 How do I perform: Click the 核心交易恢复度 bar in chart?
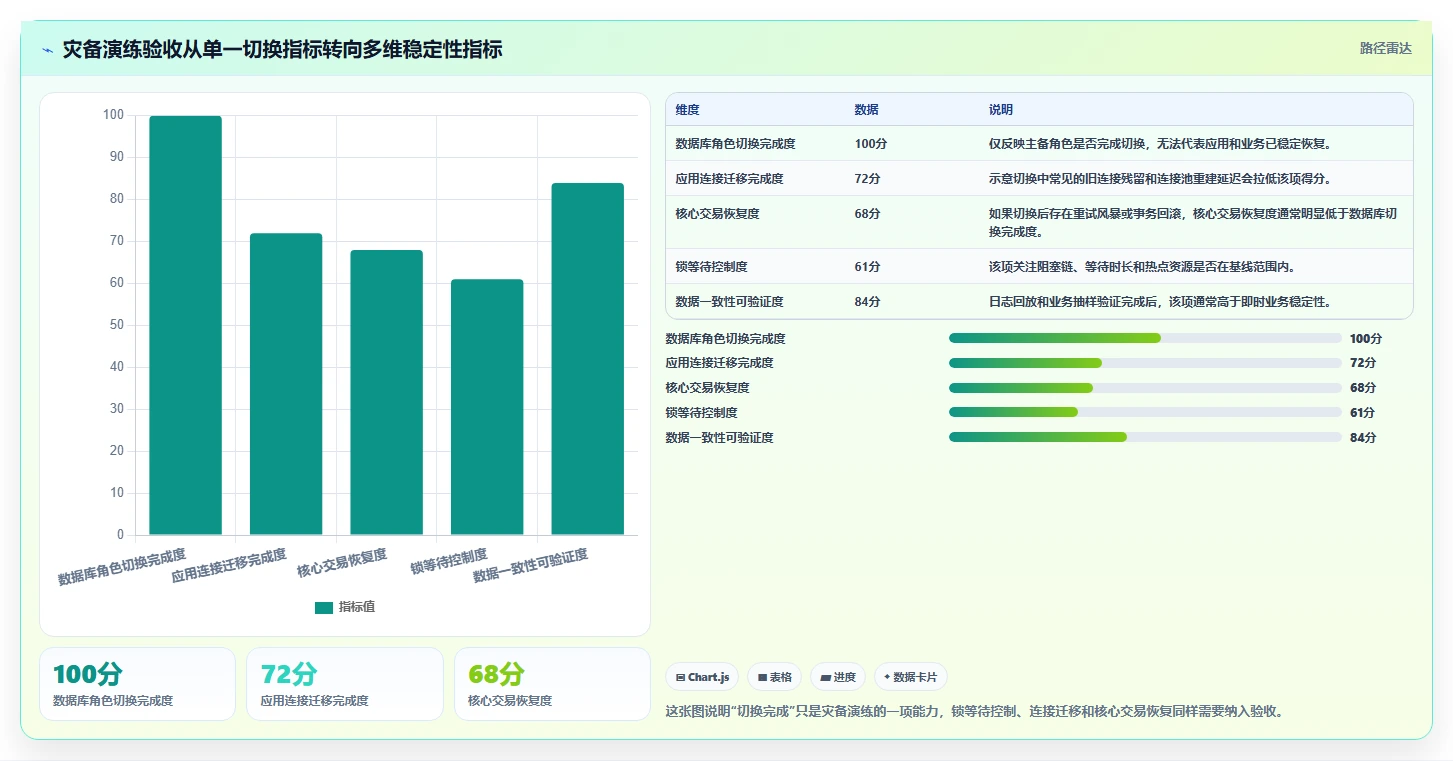(x=387, y=392)
